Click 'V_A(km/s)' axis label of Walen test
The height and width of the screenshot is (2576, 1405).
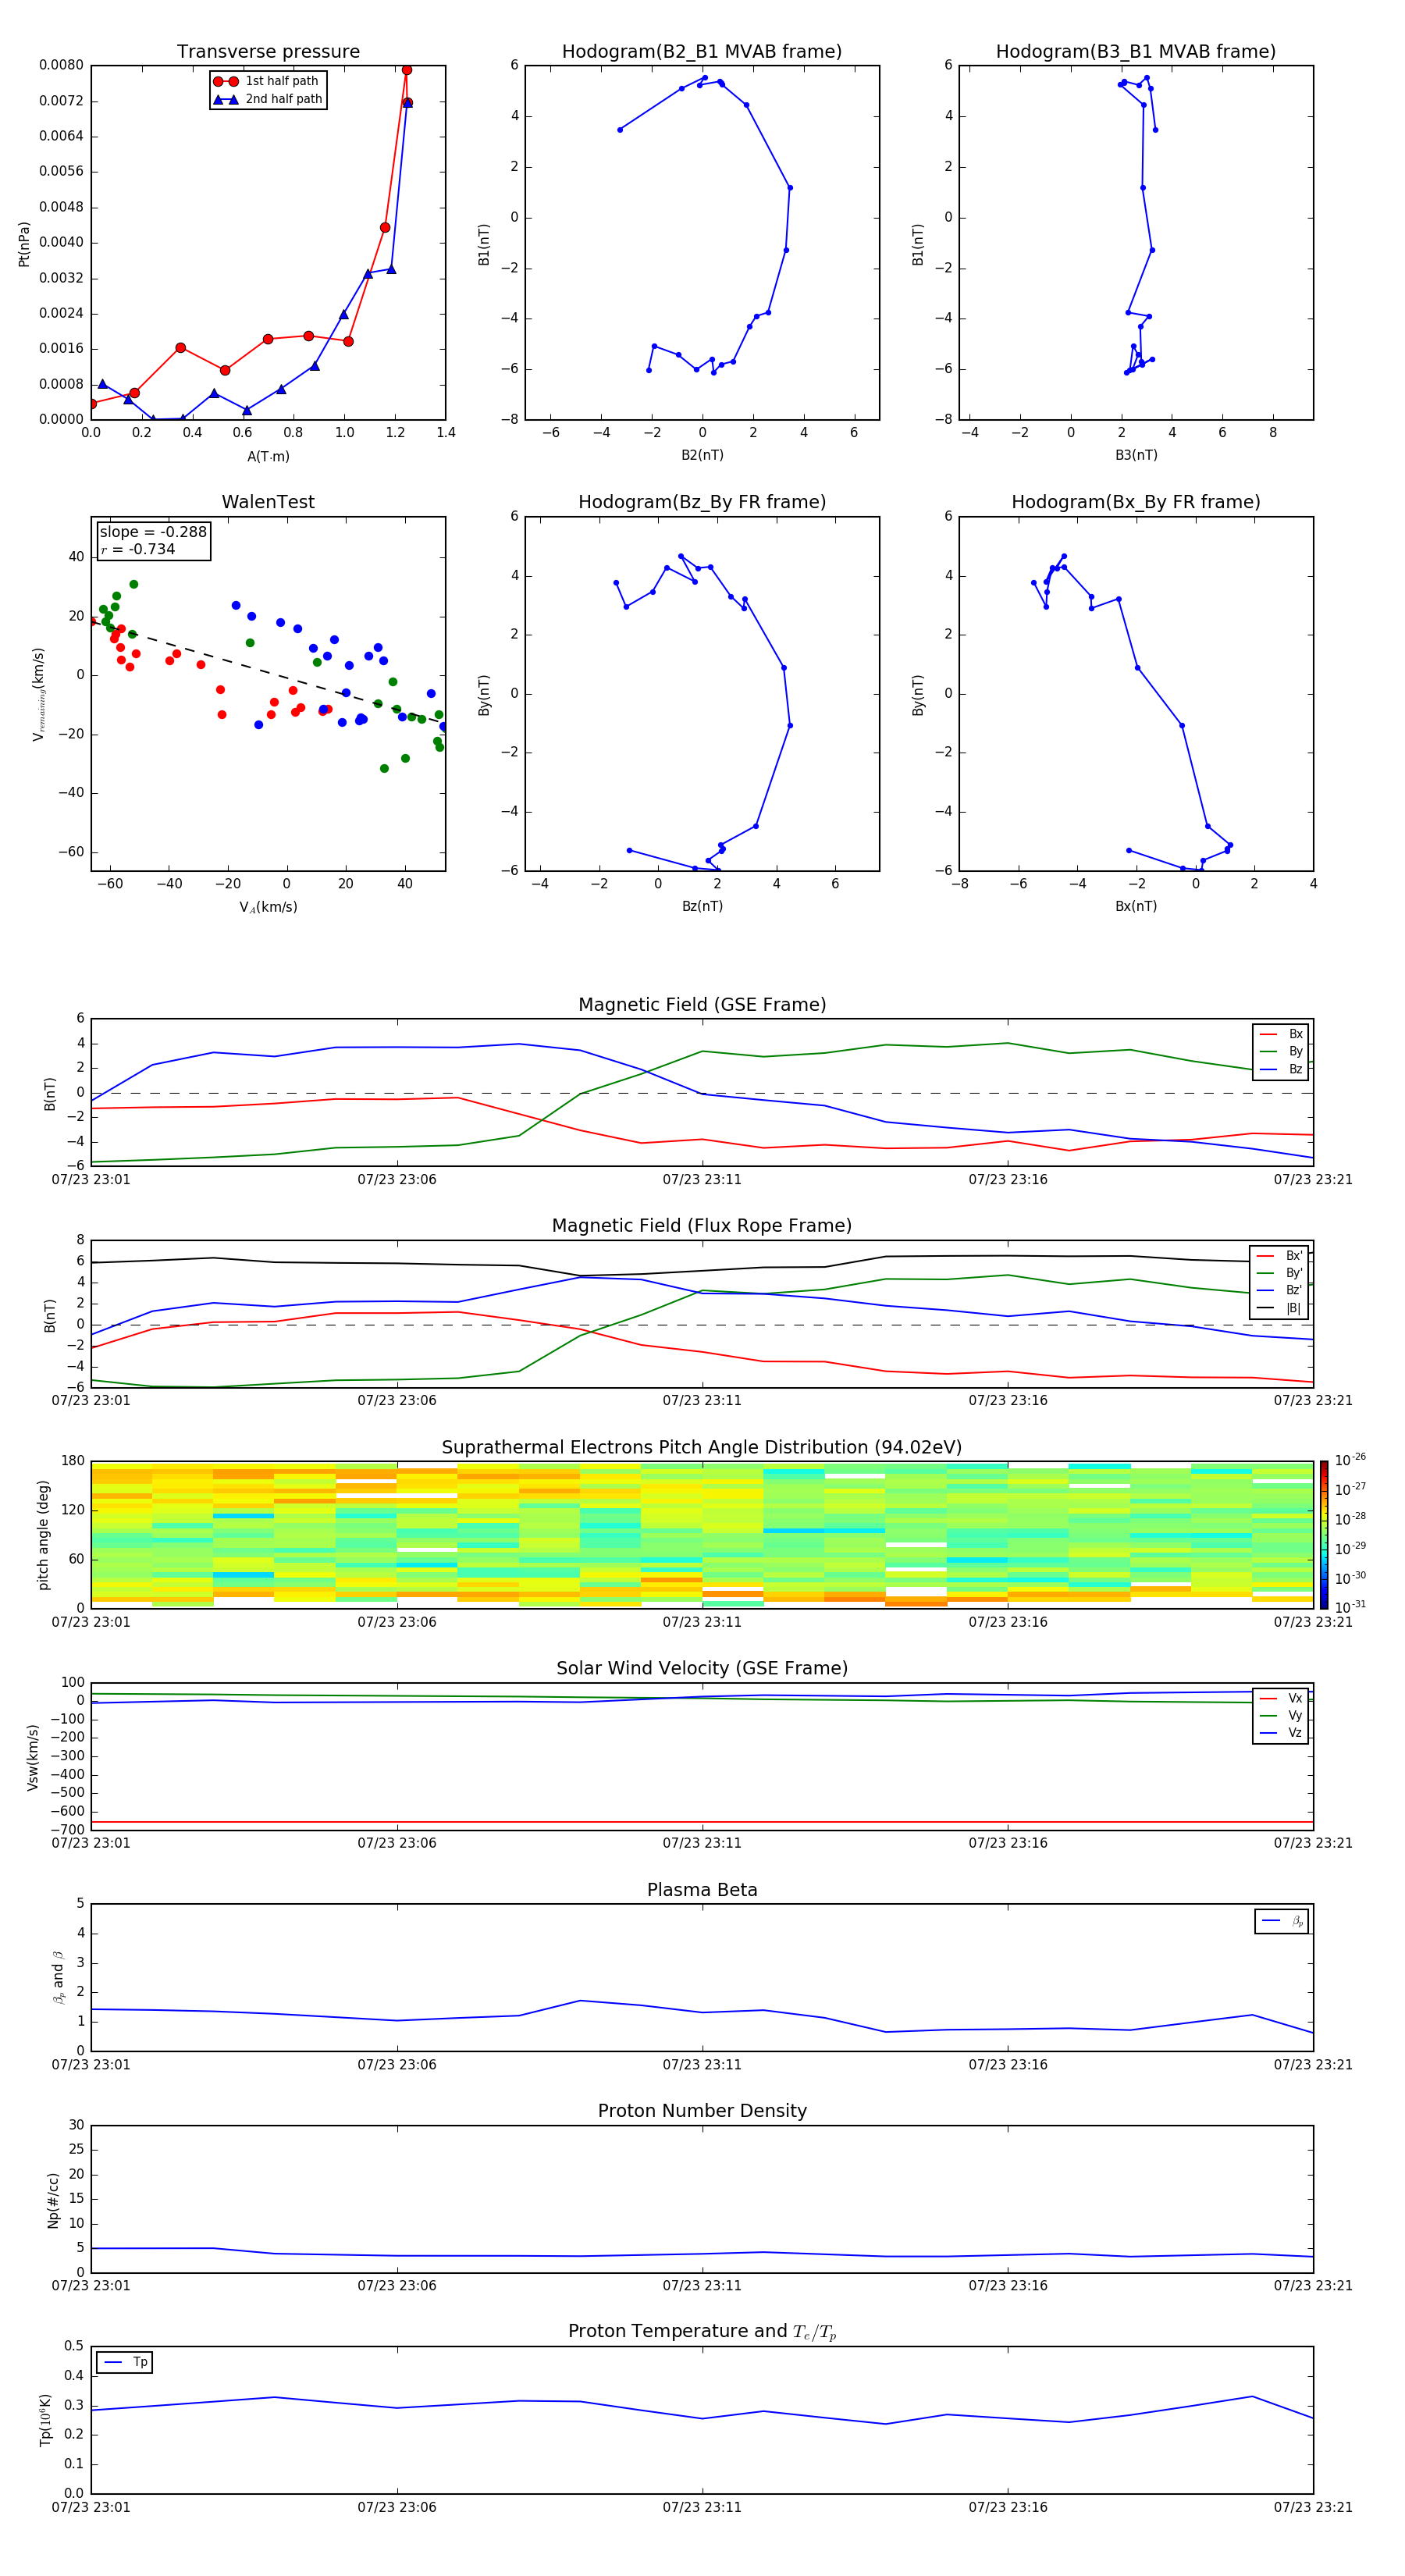coord(268,907)
